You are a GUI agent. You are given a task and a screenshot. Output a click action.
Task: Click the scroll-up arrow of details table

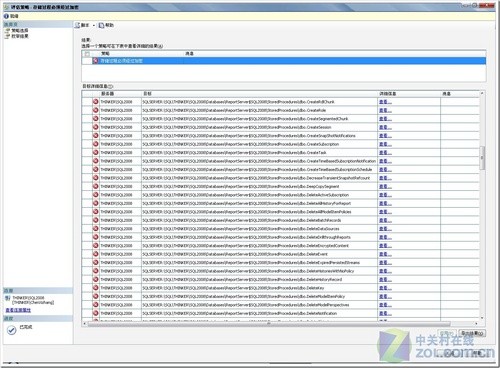[x=482, y=93]
